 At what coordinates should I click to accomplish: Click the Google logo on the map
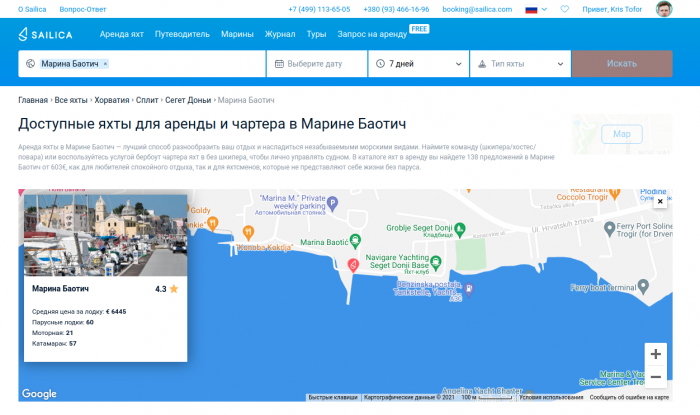coord(39,394)
